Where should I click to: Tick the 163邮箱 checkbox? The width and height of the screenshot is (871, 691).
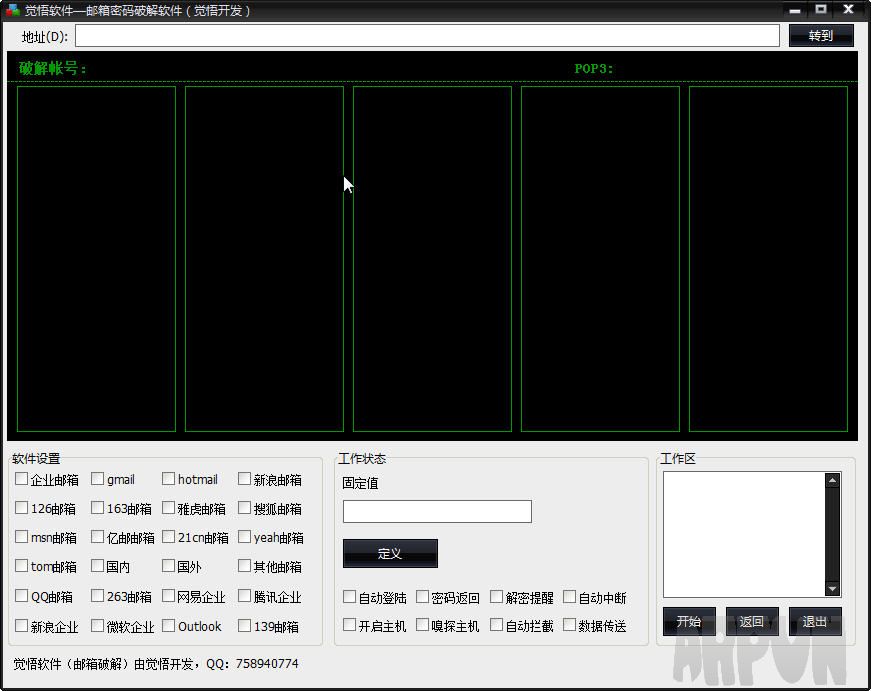[98, 508]
